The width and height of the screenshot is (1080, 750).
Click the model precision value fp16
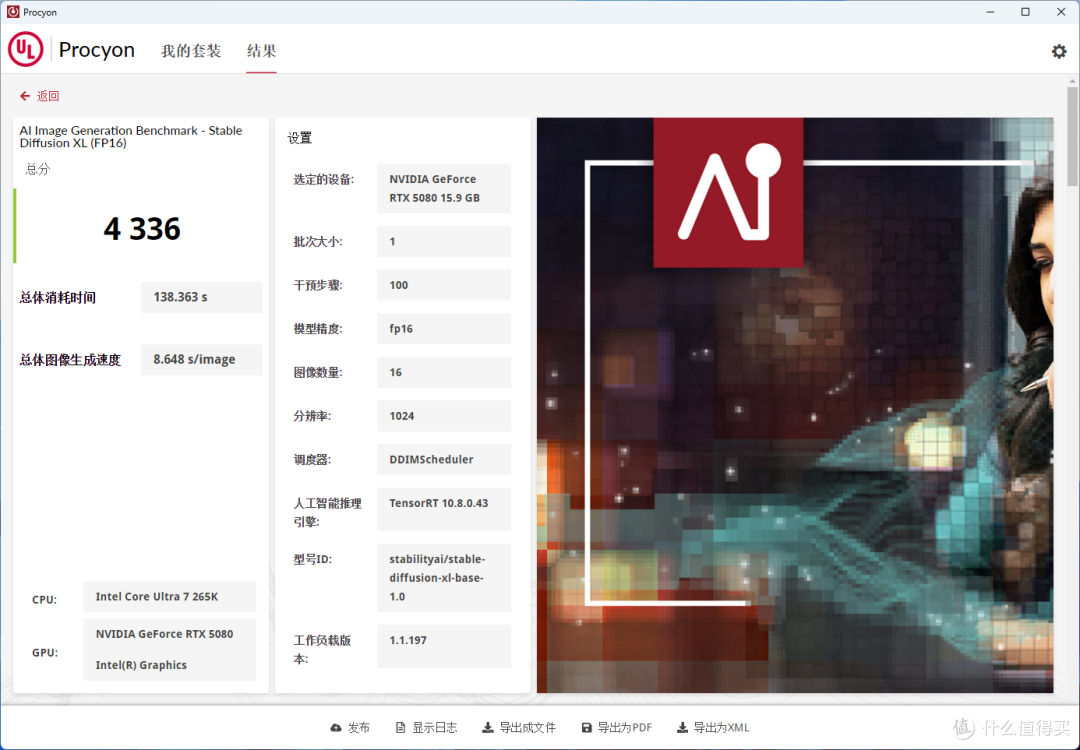444,329
